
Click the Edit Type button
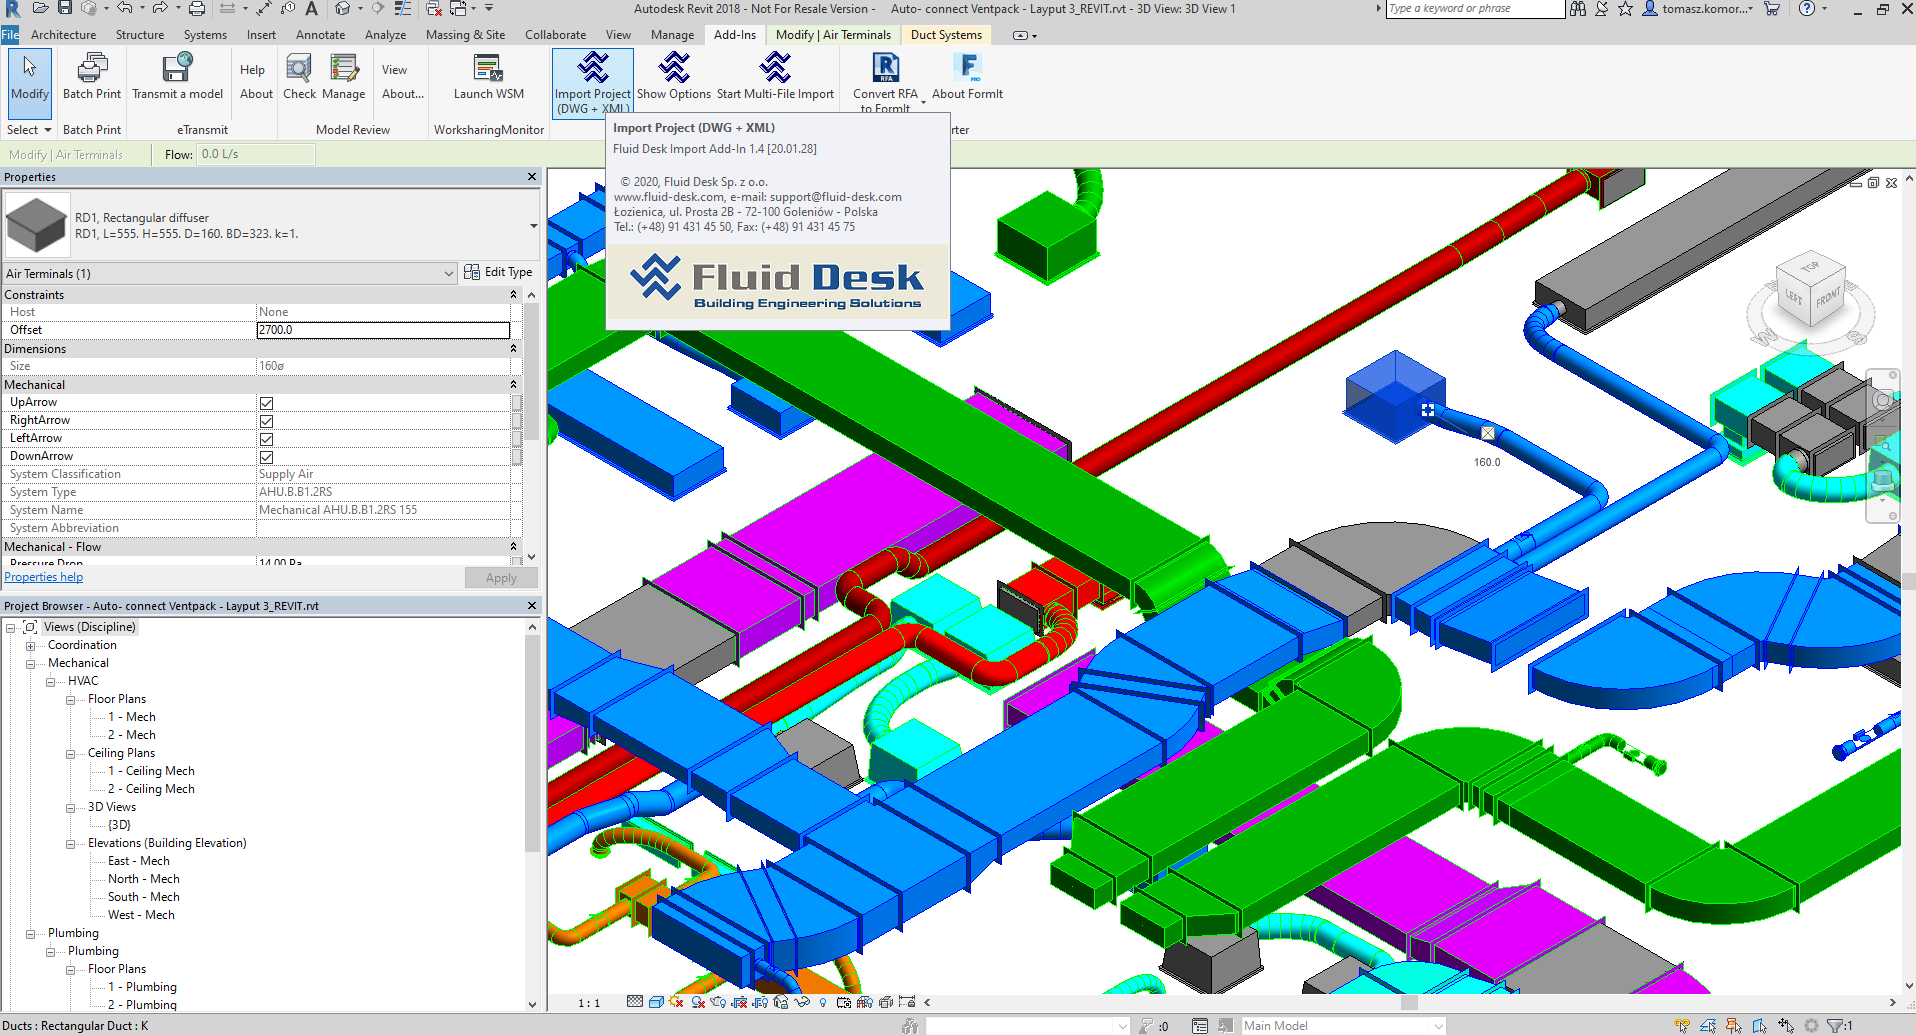499,272
